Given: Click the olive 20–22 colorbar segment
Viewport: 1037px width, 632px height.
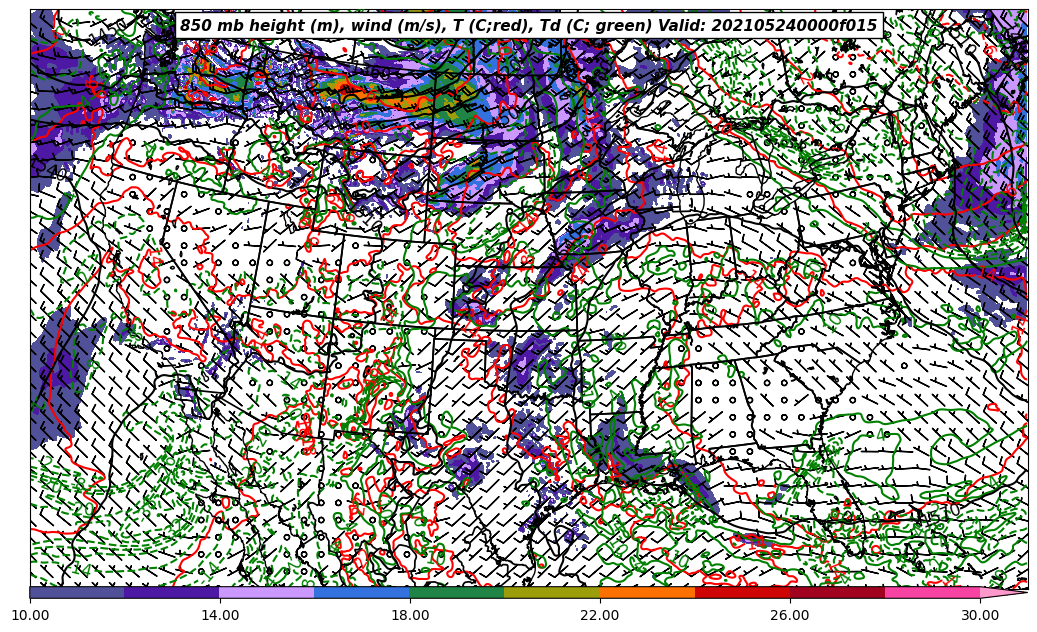Looking at the screenshot, I should (x=552, y=592).
